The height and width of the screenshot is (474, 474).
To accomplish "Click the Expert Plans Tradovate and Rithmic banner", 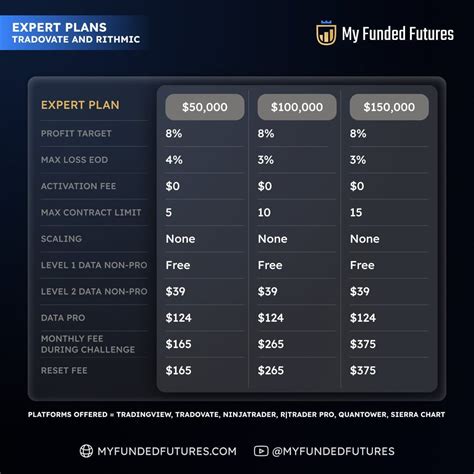I will coord(73,33).
